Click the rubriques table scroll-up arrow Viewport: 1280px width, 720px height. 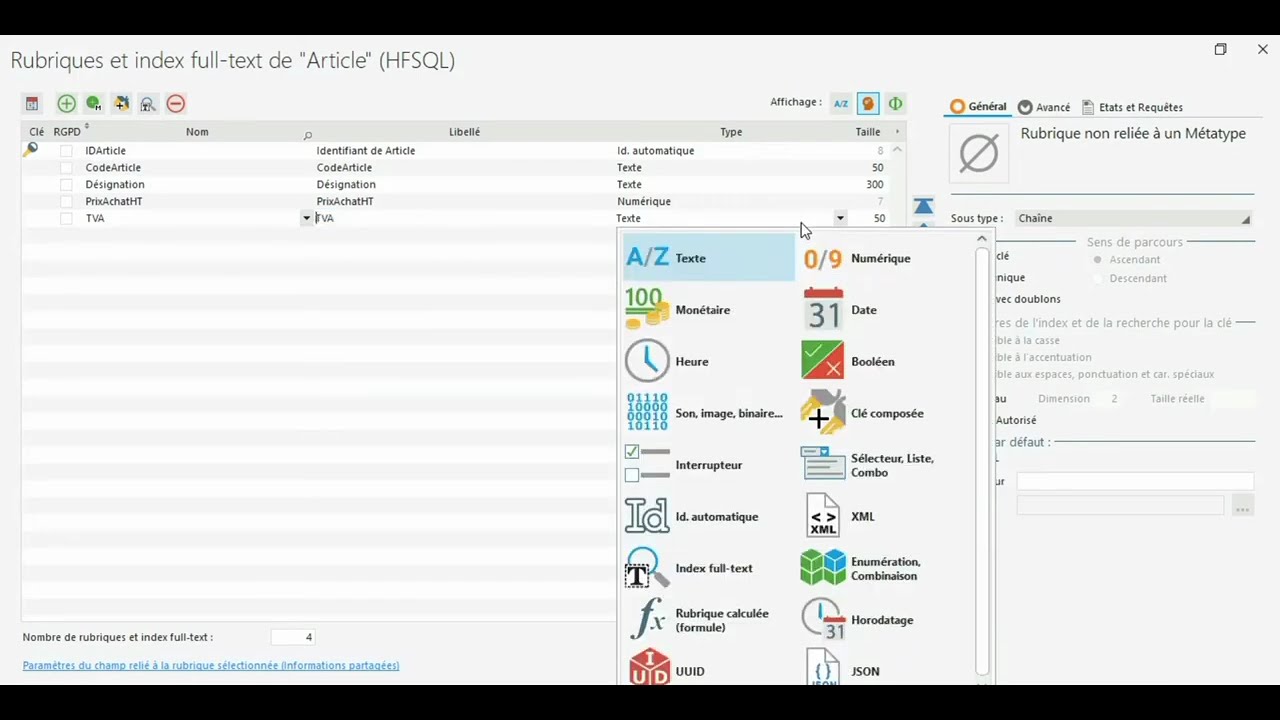click(897, 150)
